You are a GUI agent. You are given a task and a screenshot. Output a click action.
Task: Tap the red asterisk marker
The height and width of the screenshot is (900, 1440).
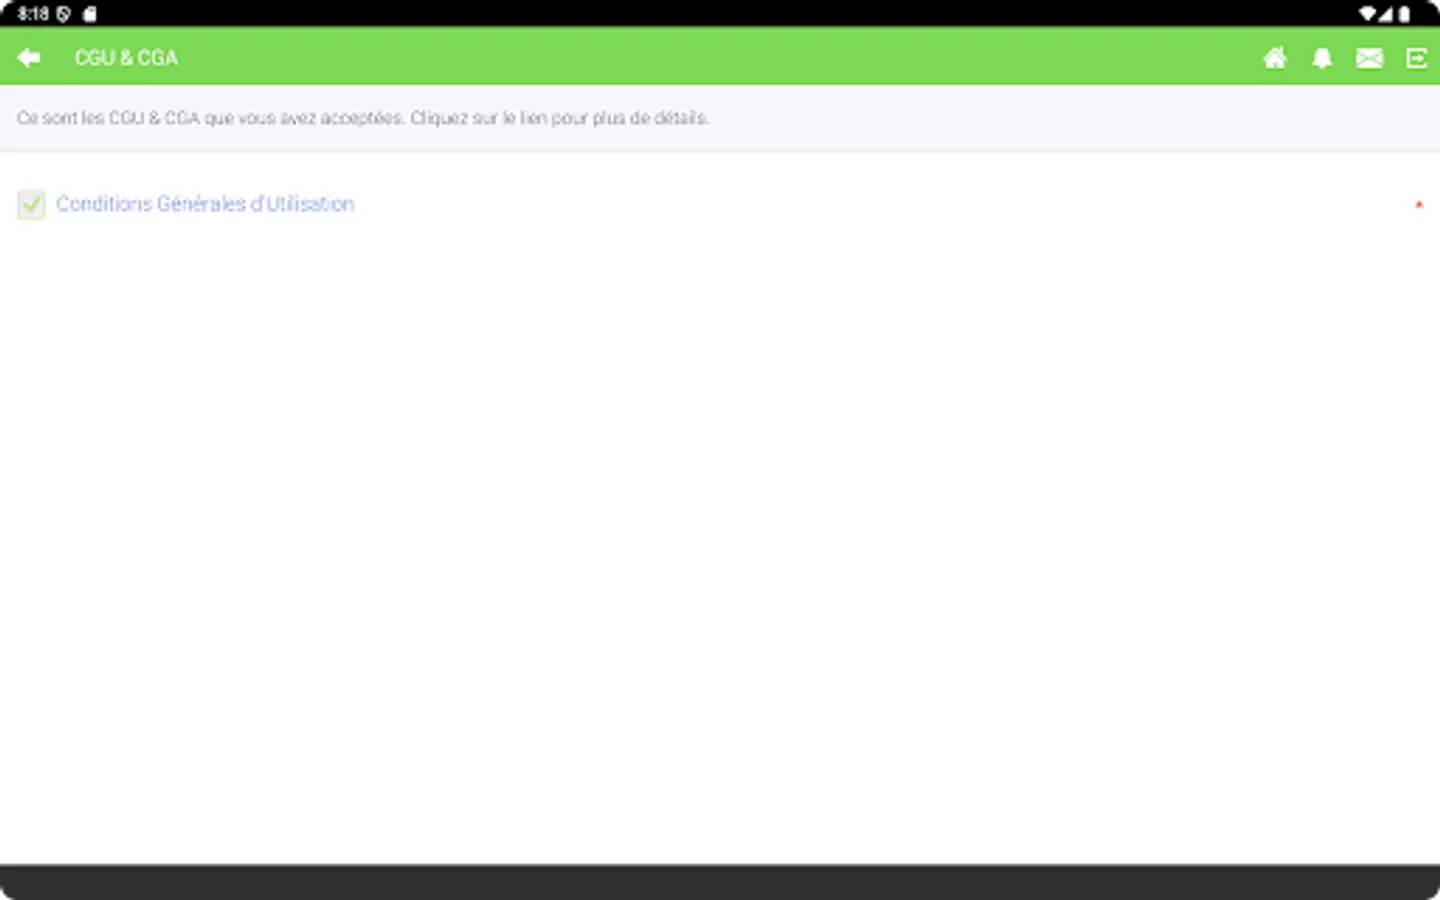tap(1419, 204)
